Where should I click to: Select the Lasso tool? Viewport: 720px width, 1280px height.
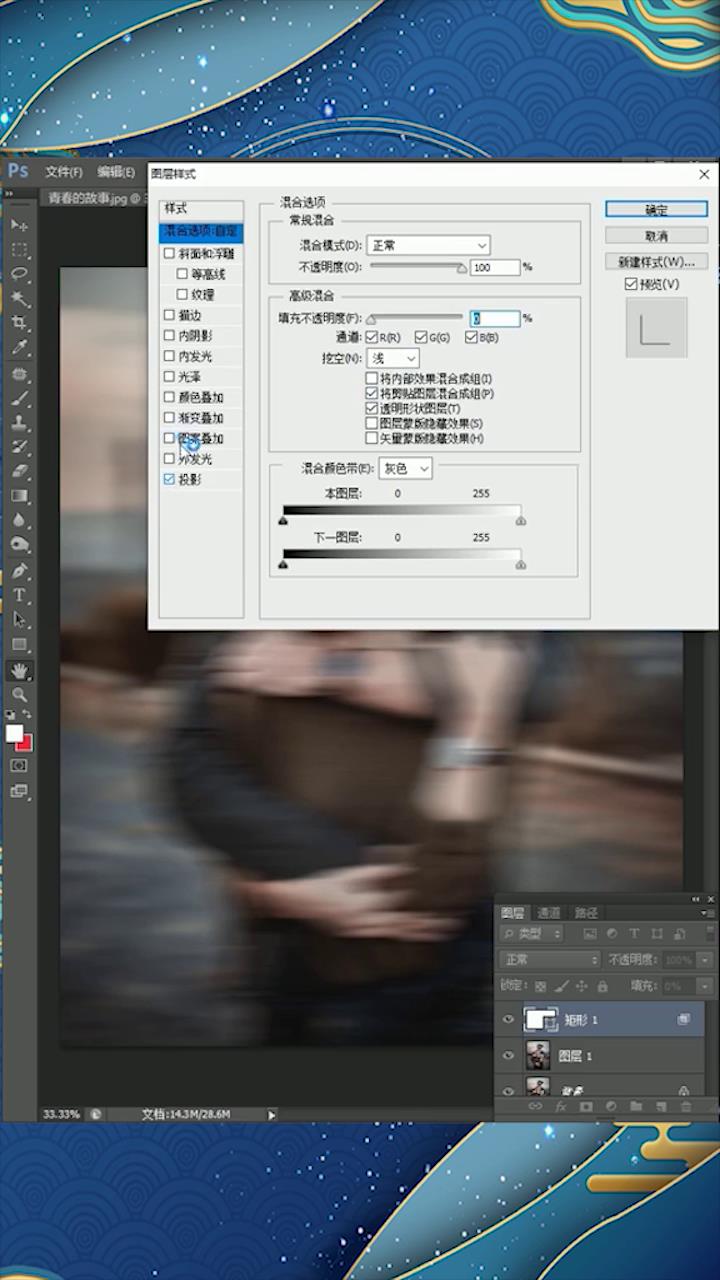19,274
